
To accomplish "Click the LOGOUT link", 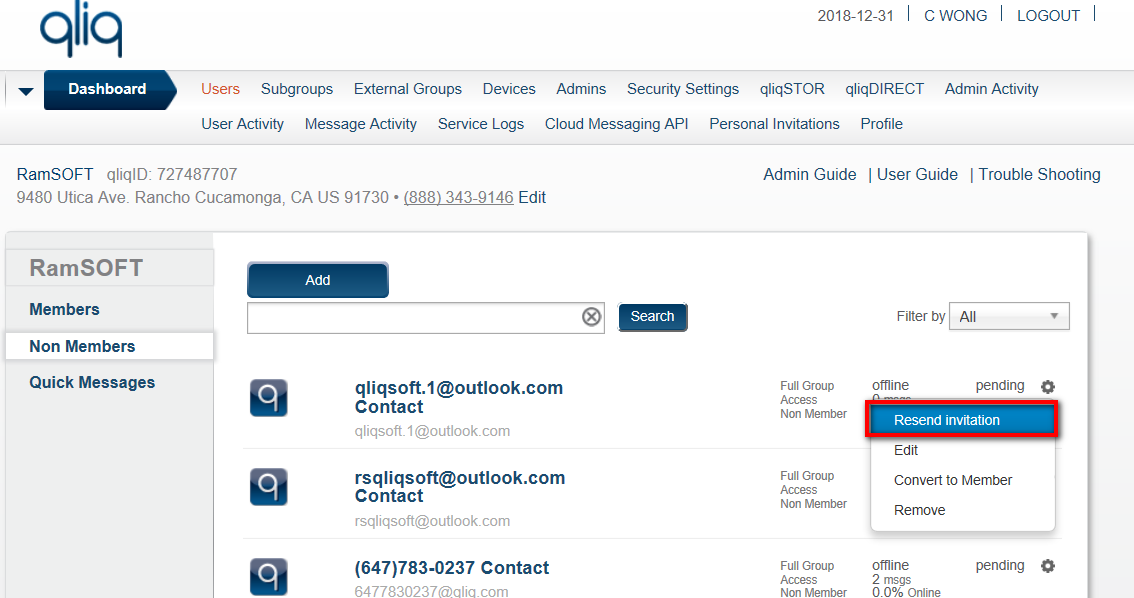I will pos(1048,16).
